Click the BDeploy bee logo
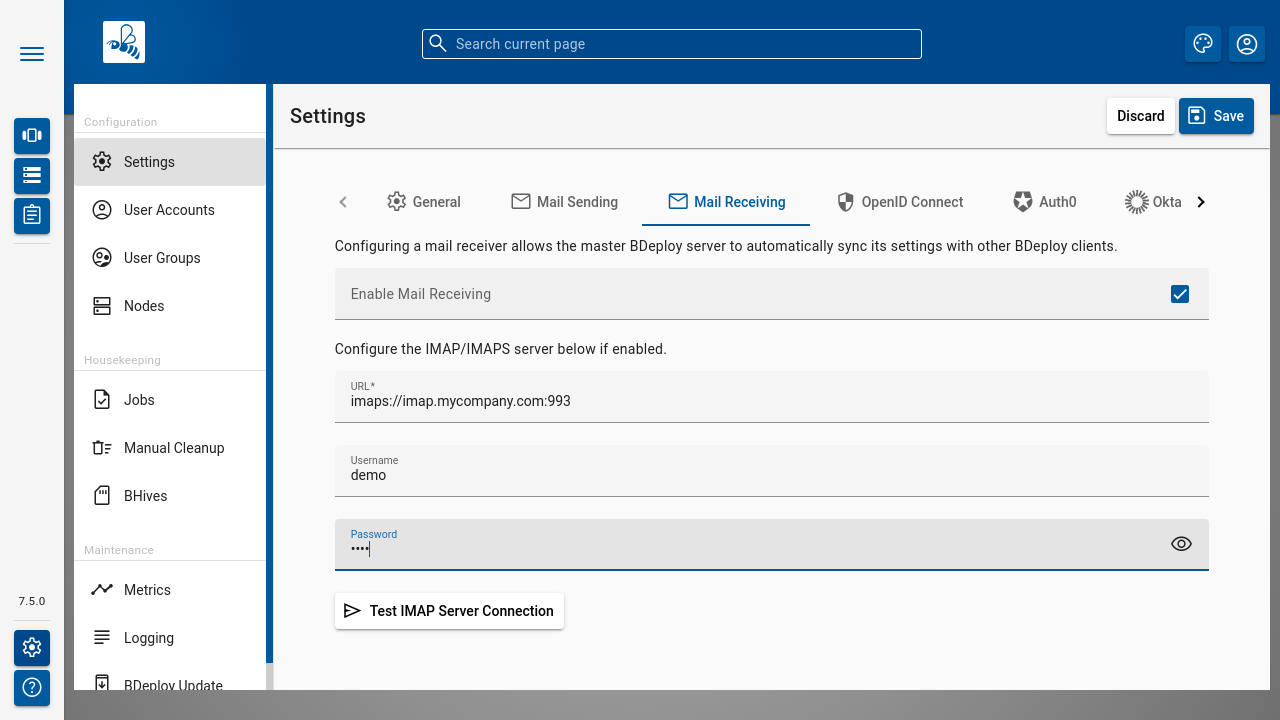Viewport: 1280px width, 720px height. pos(124,42)
